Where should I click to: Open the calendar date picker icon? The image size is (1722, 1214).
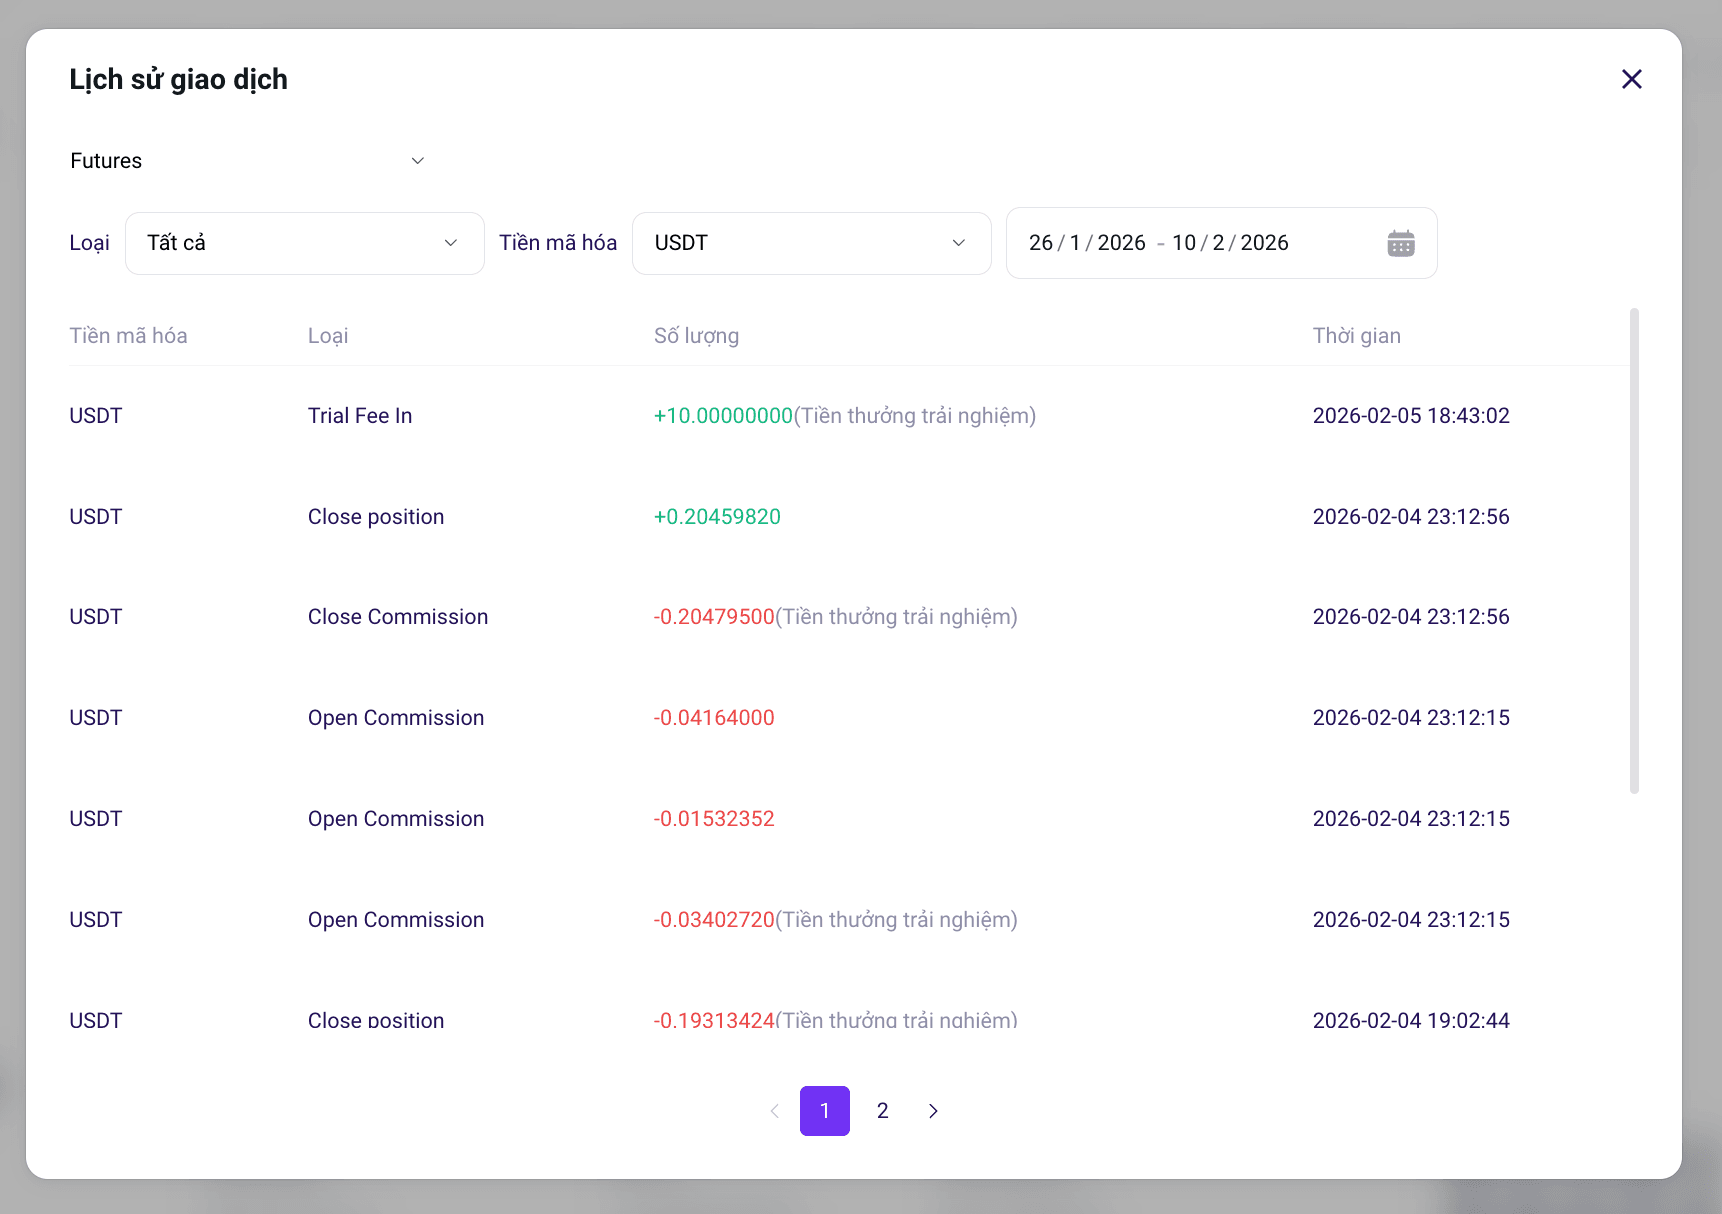[x=1400, y=243]
